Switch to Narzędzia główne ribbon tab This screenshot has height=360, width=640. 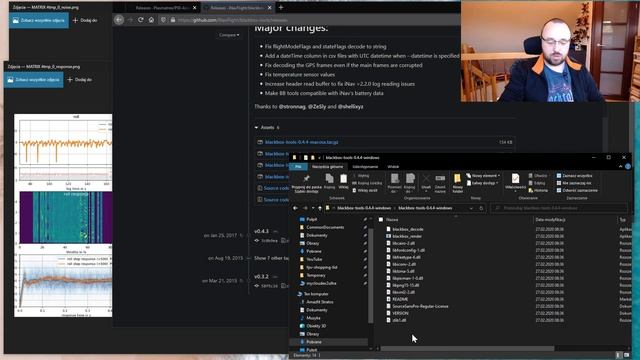click(x=327, y=167)
